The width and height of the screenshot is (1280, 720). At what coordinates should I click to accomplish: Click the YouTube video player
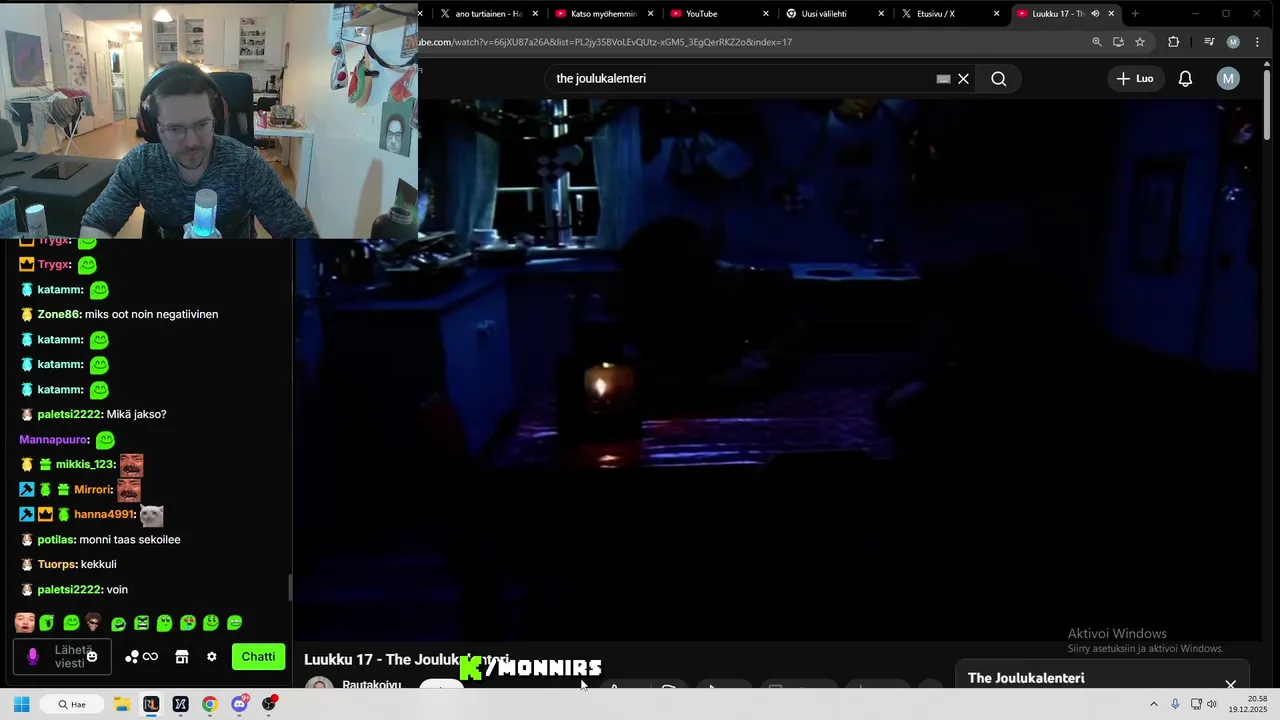tap(780, 370)
